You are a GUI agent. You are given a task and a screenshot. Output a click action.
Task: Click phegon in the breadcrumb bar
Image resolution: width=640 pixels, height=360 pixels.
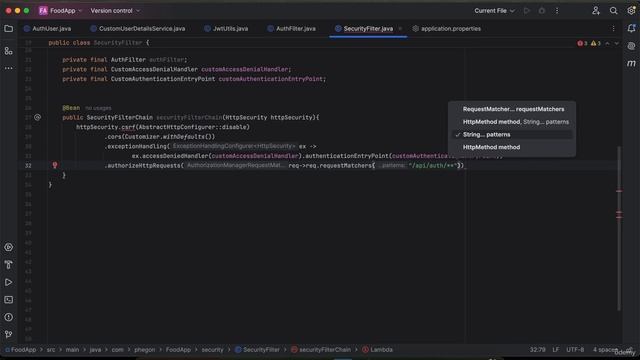click(144, 350)
